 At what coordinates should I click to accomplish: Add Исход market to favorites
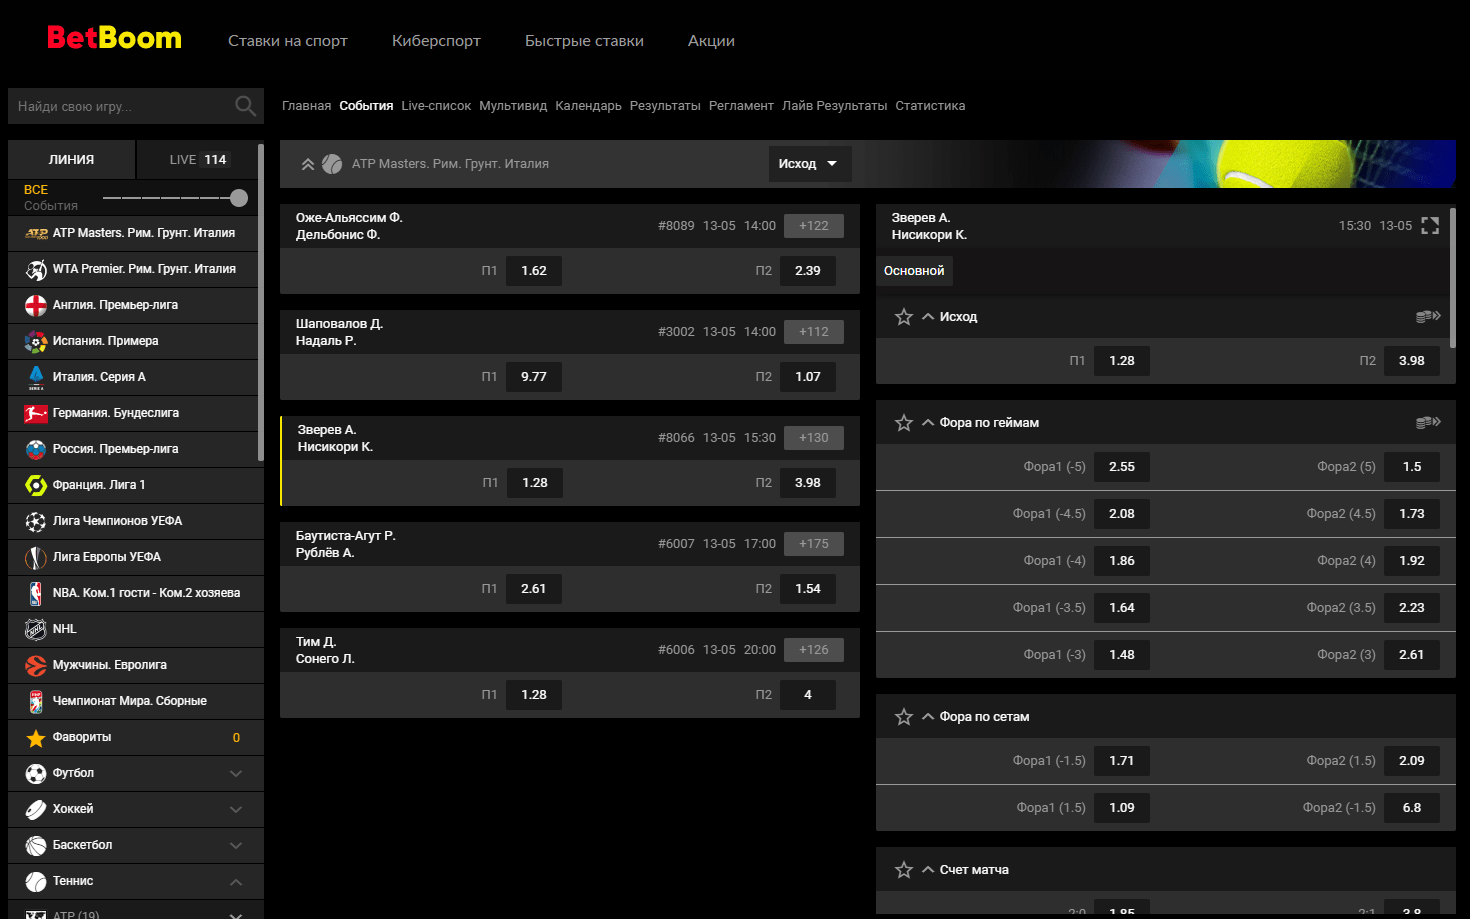904,317
